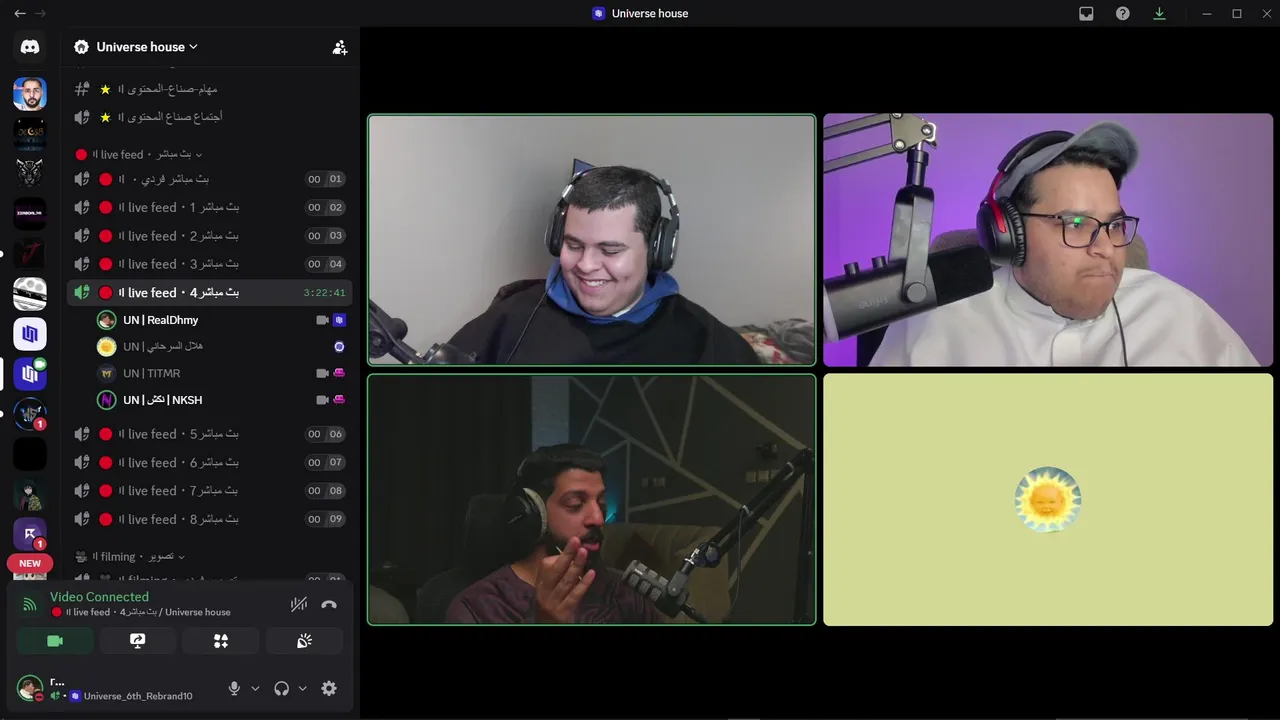Open Discord direct messages home icon
This screenshot has height=720, width=1280.
click(x=30, y=47)
